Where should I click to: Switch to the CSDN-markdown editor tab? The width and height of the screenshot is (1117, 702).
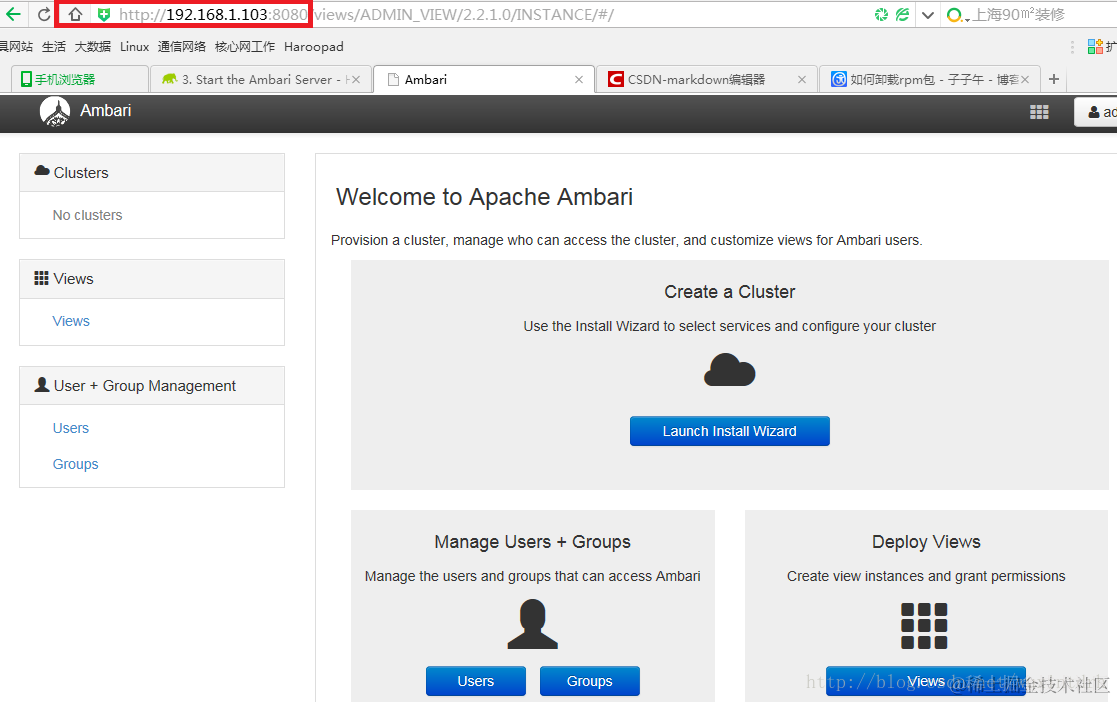707,80
